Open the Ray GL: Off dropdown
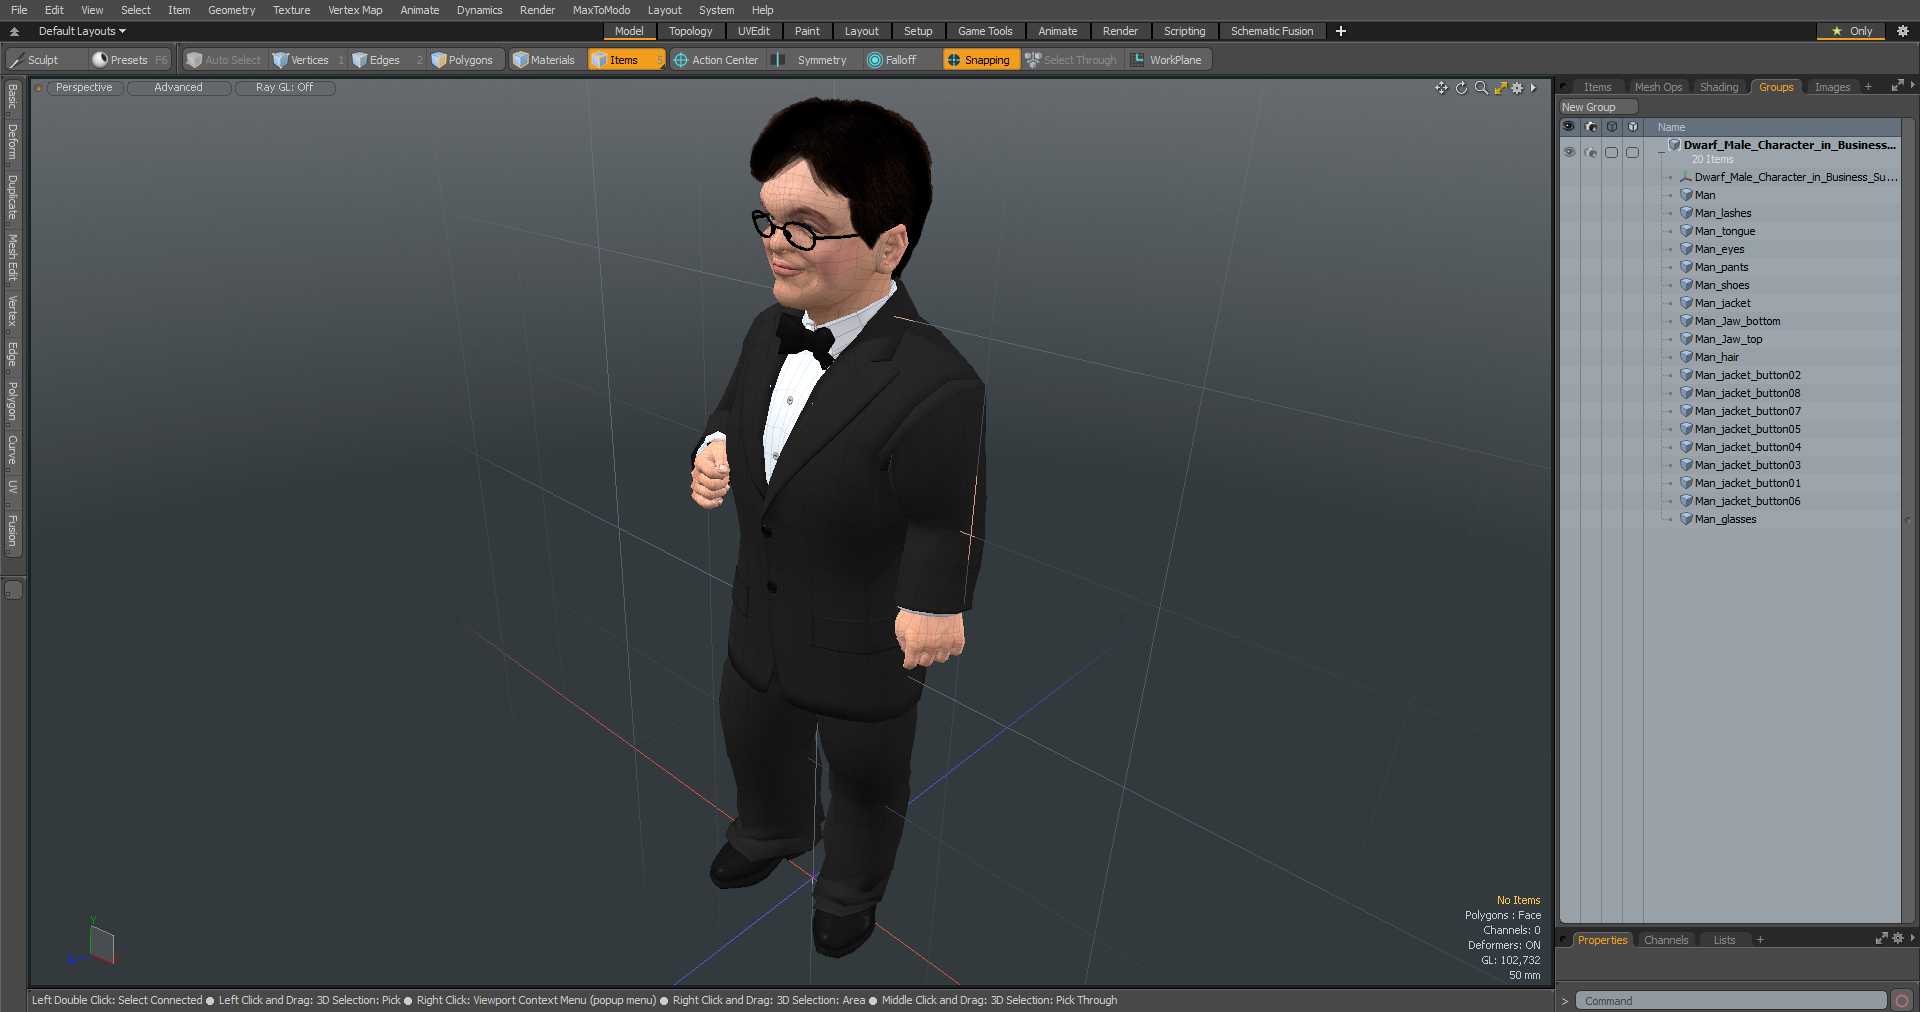1920x1012 pixels. (284, 88)
